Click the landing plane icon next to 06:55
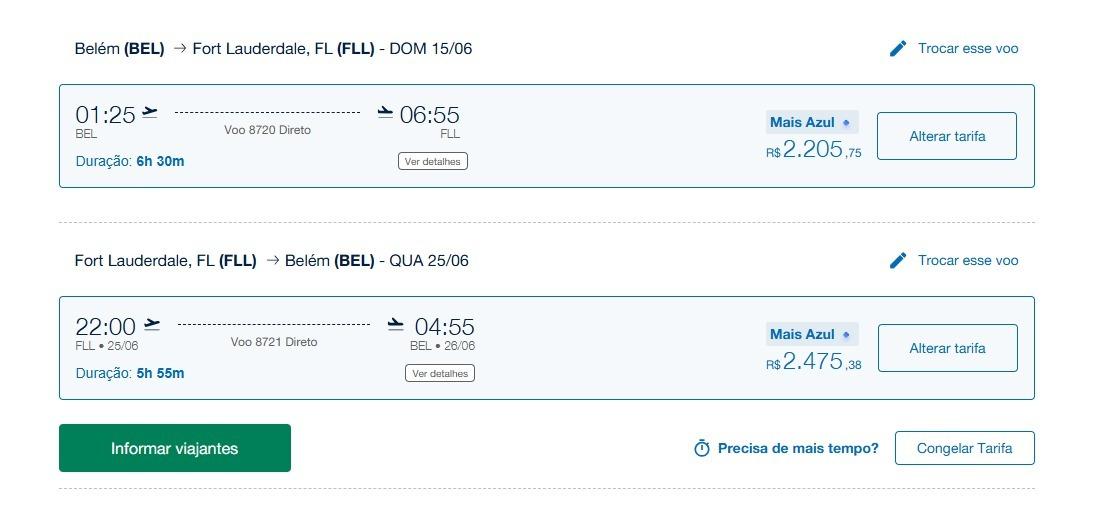The image size is (1103, 512). [385, 112]
